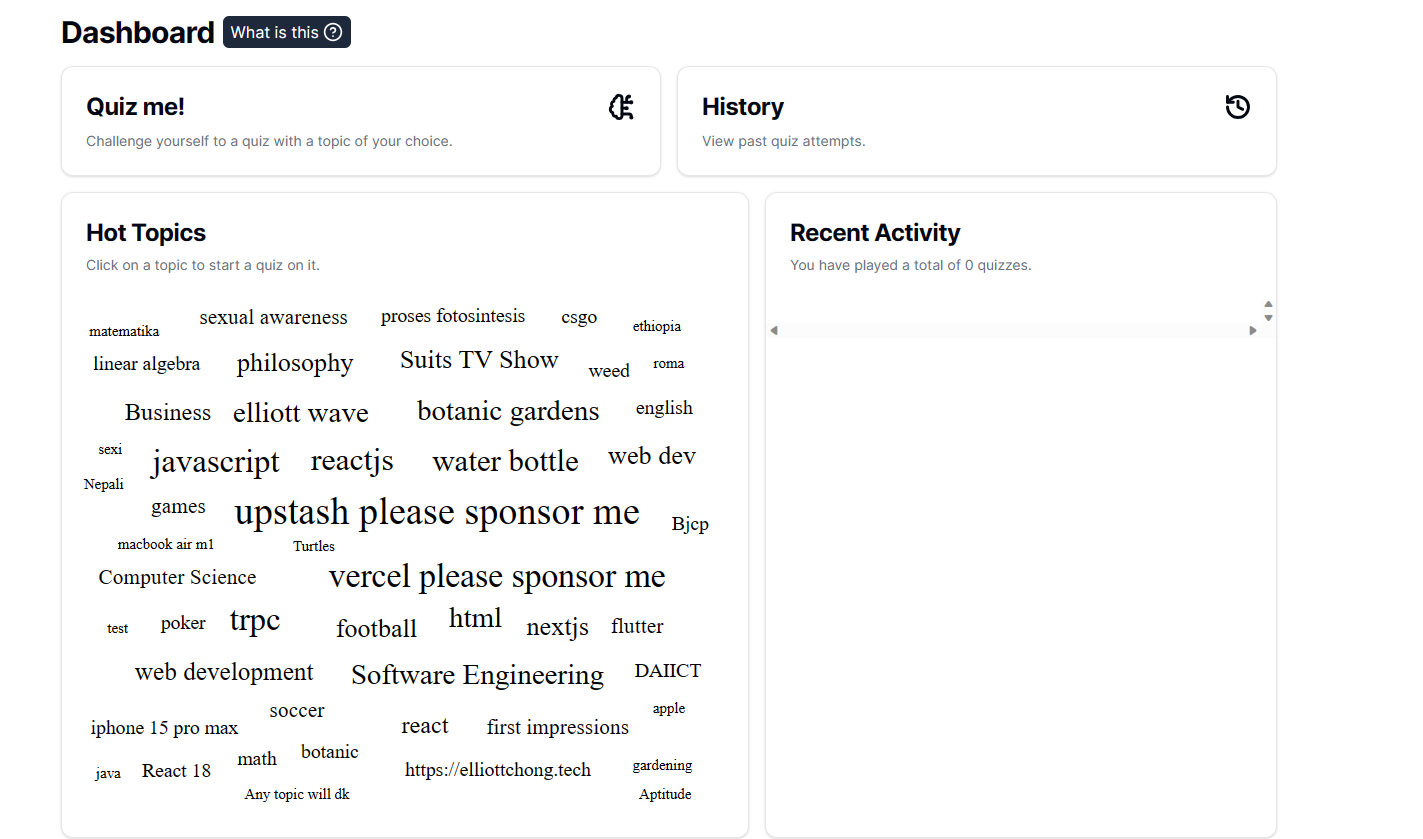Image resolution: width=1423 pixels, height=839 pixels.
Task: Click the brain icon in Quiz me card
Action: 621,107
